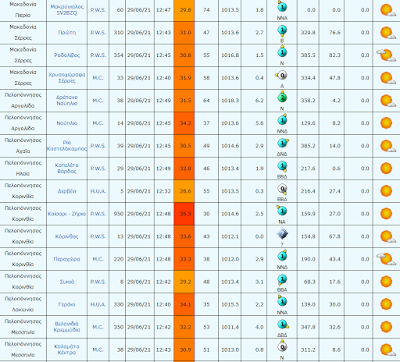Click the wind speed value 6.2

(260, 100)
